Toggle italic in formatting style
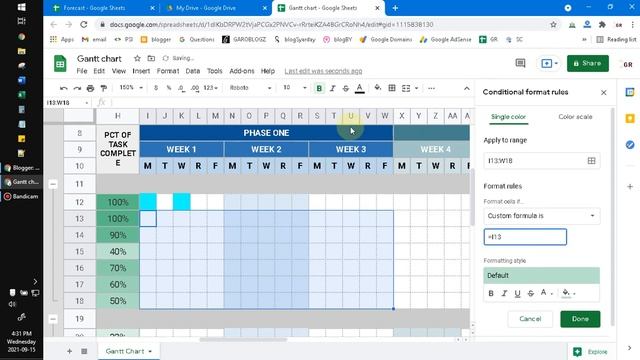640x360 pixels. (x=504, y=293)
